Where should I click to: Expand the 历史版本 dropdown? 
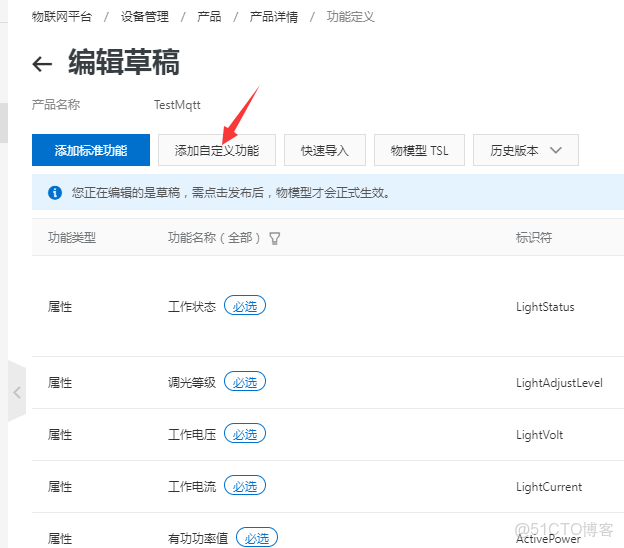[526, 150]
